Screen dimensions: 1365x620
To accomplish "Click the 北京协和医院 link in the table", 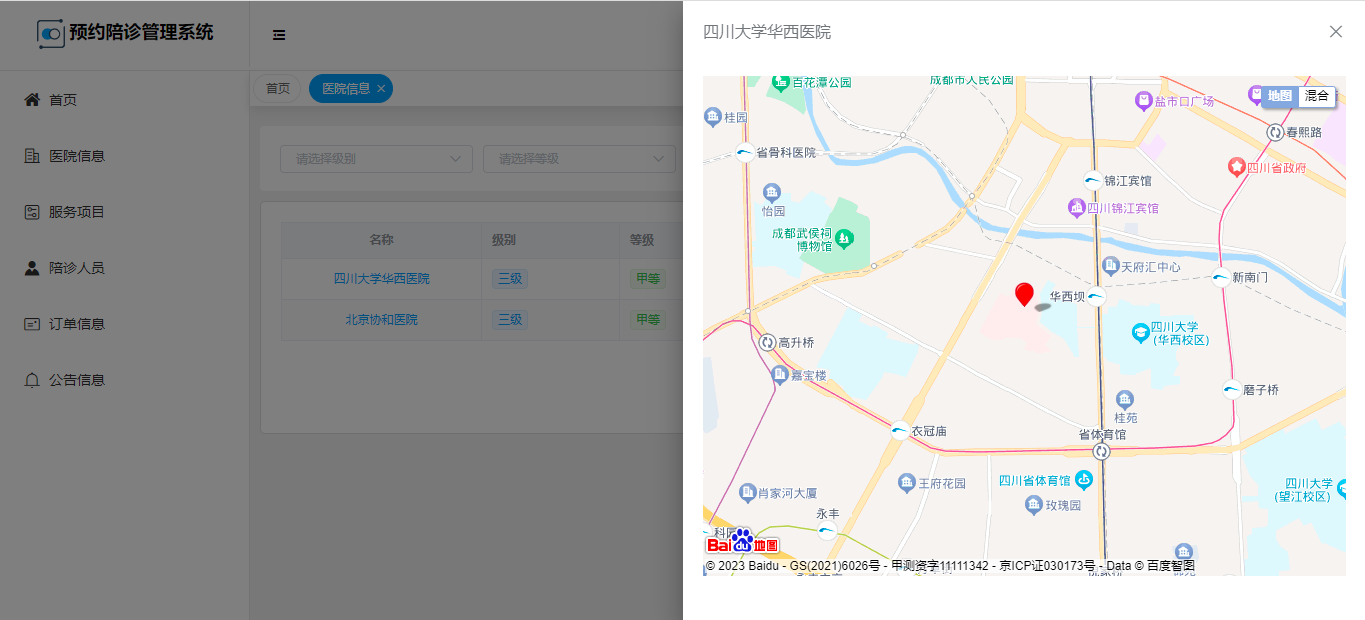I will (382, 320).
